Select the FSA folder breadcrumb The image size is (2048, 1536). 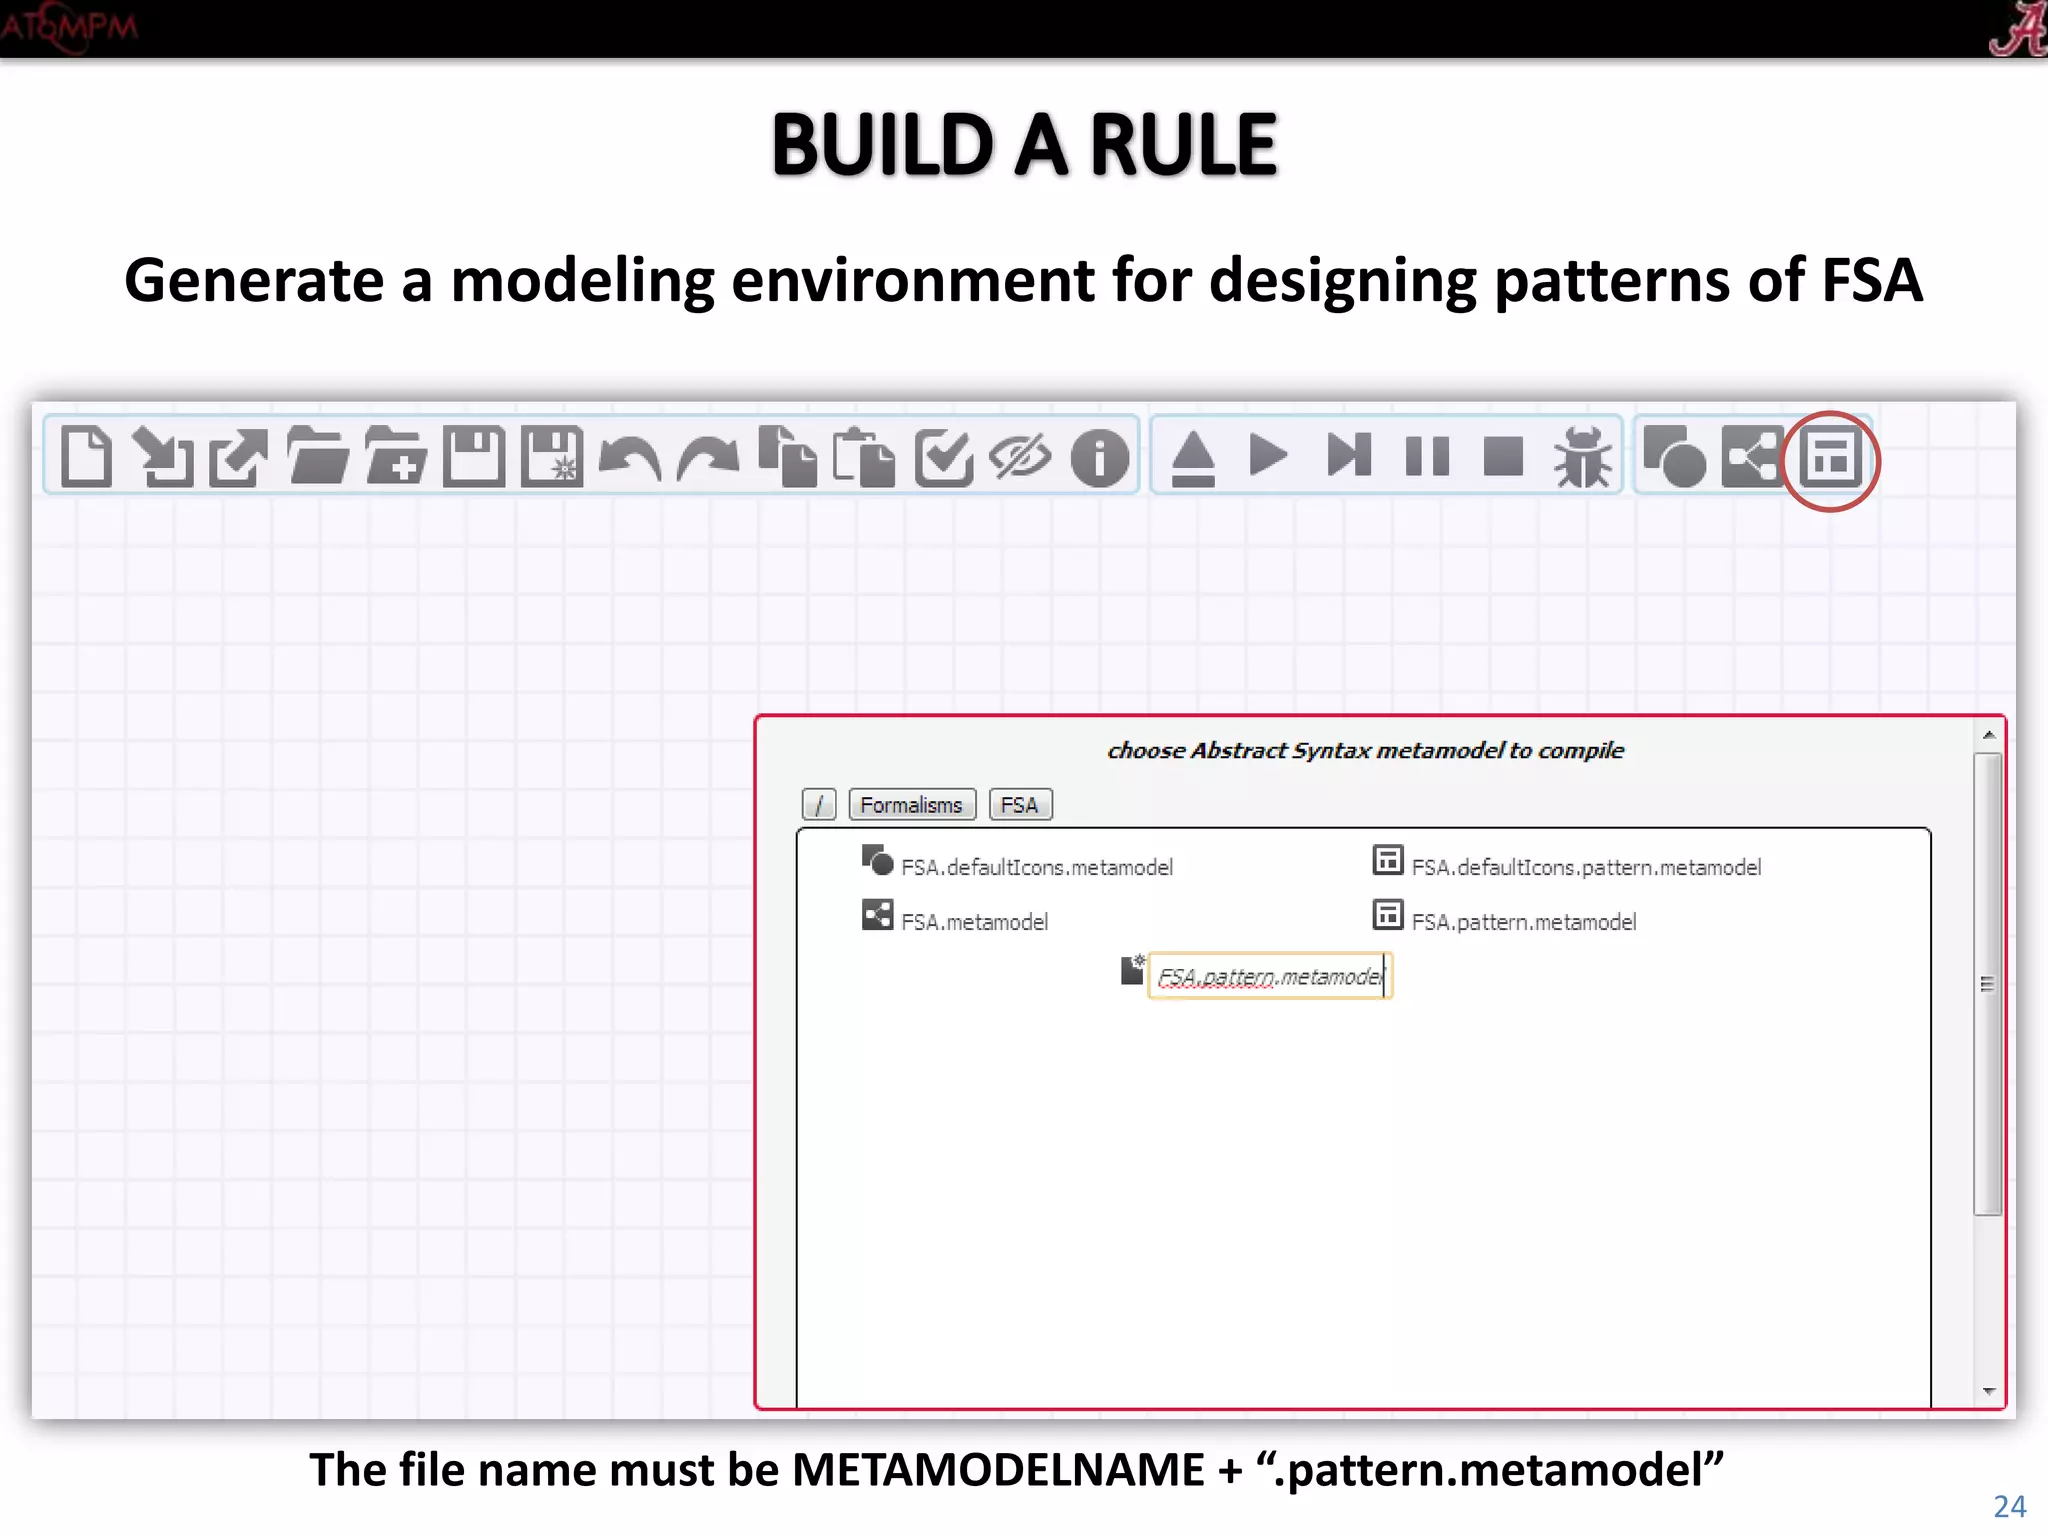(x=1020, y=805)
